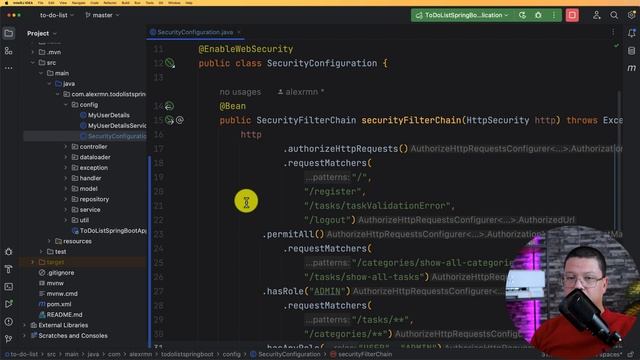Image resolution: width=640 pixels, height=360 pixels.
Task: Open the Project tool window icon
Action: coord(9,33)
